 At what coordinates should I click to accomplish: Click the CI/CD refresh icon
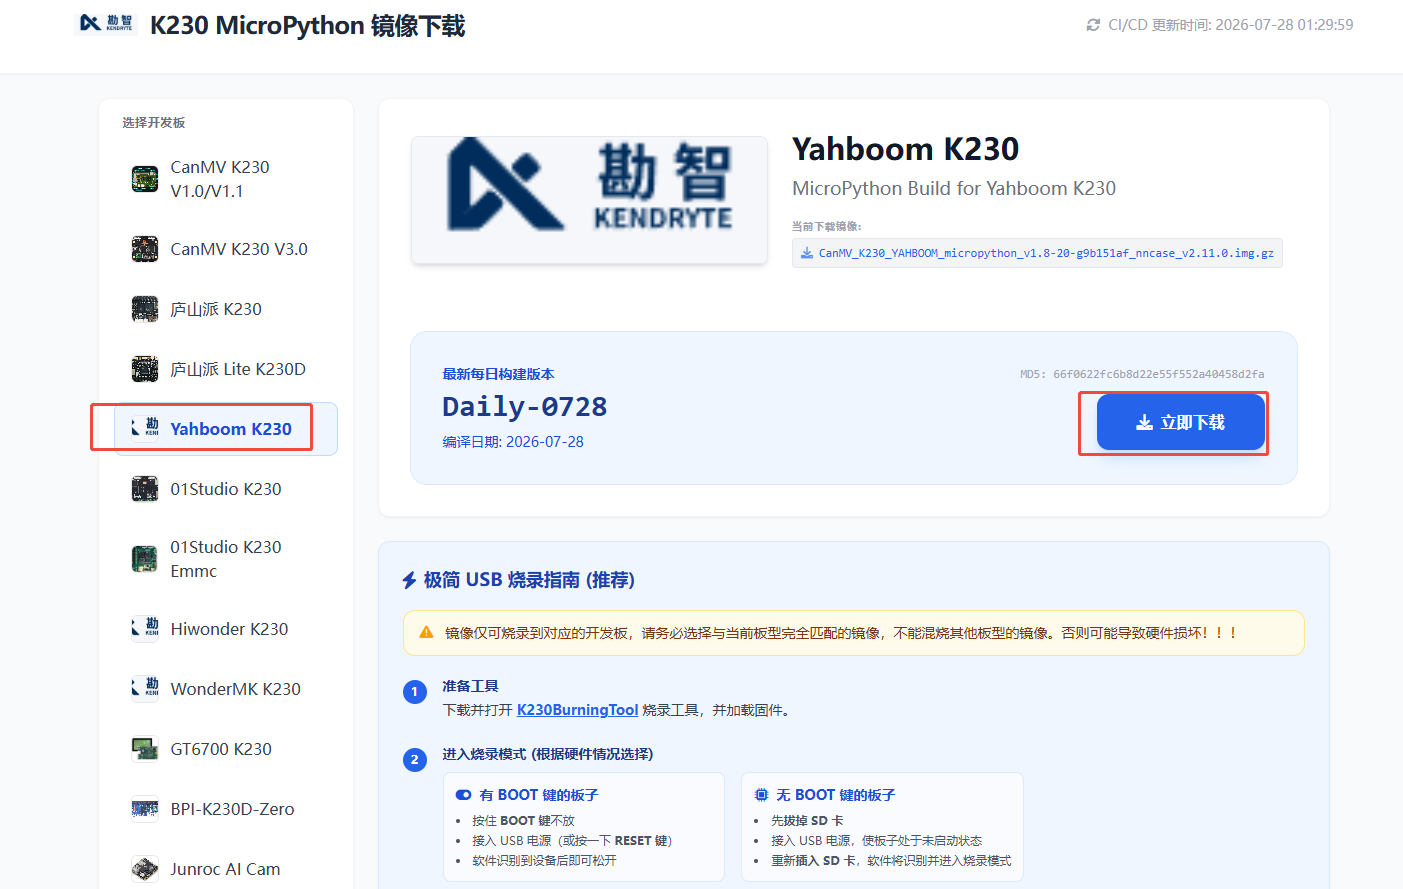(x=1093, y=25)
